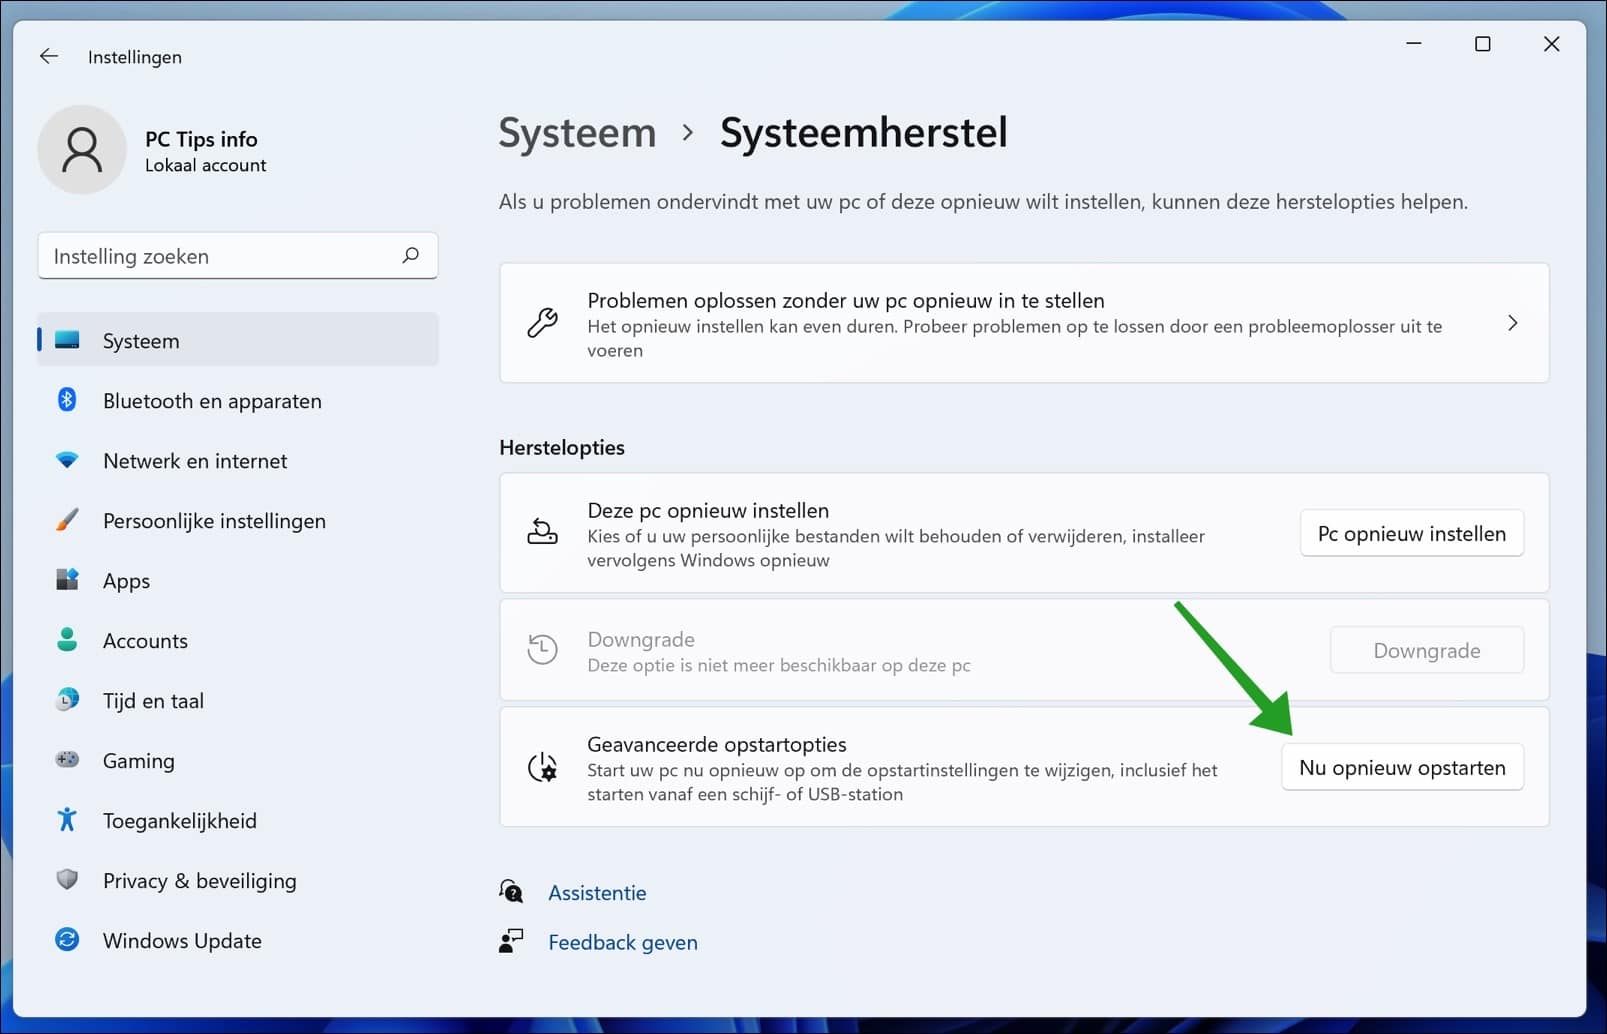Click the search magnifier icon

pyautogui.click(x=410, y=256)
